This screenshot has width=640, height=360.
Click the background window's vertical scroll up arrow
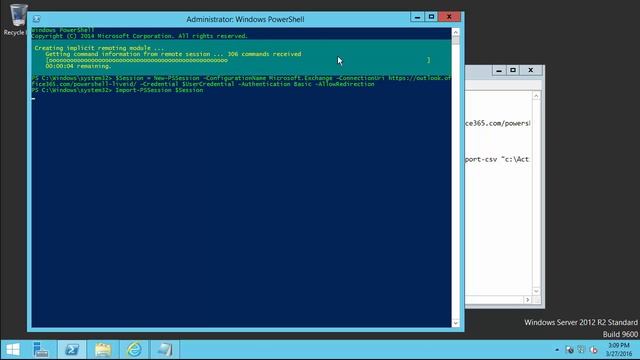(536, 96)
